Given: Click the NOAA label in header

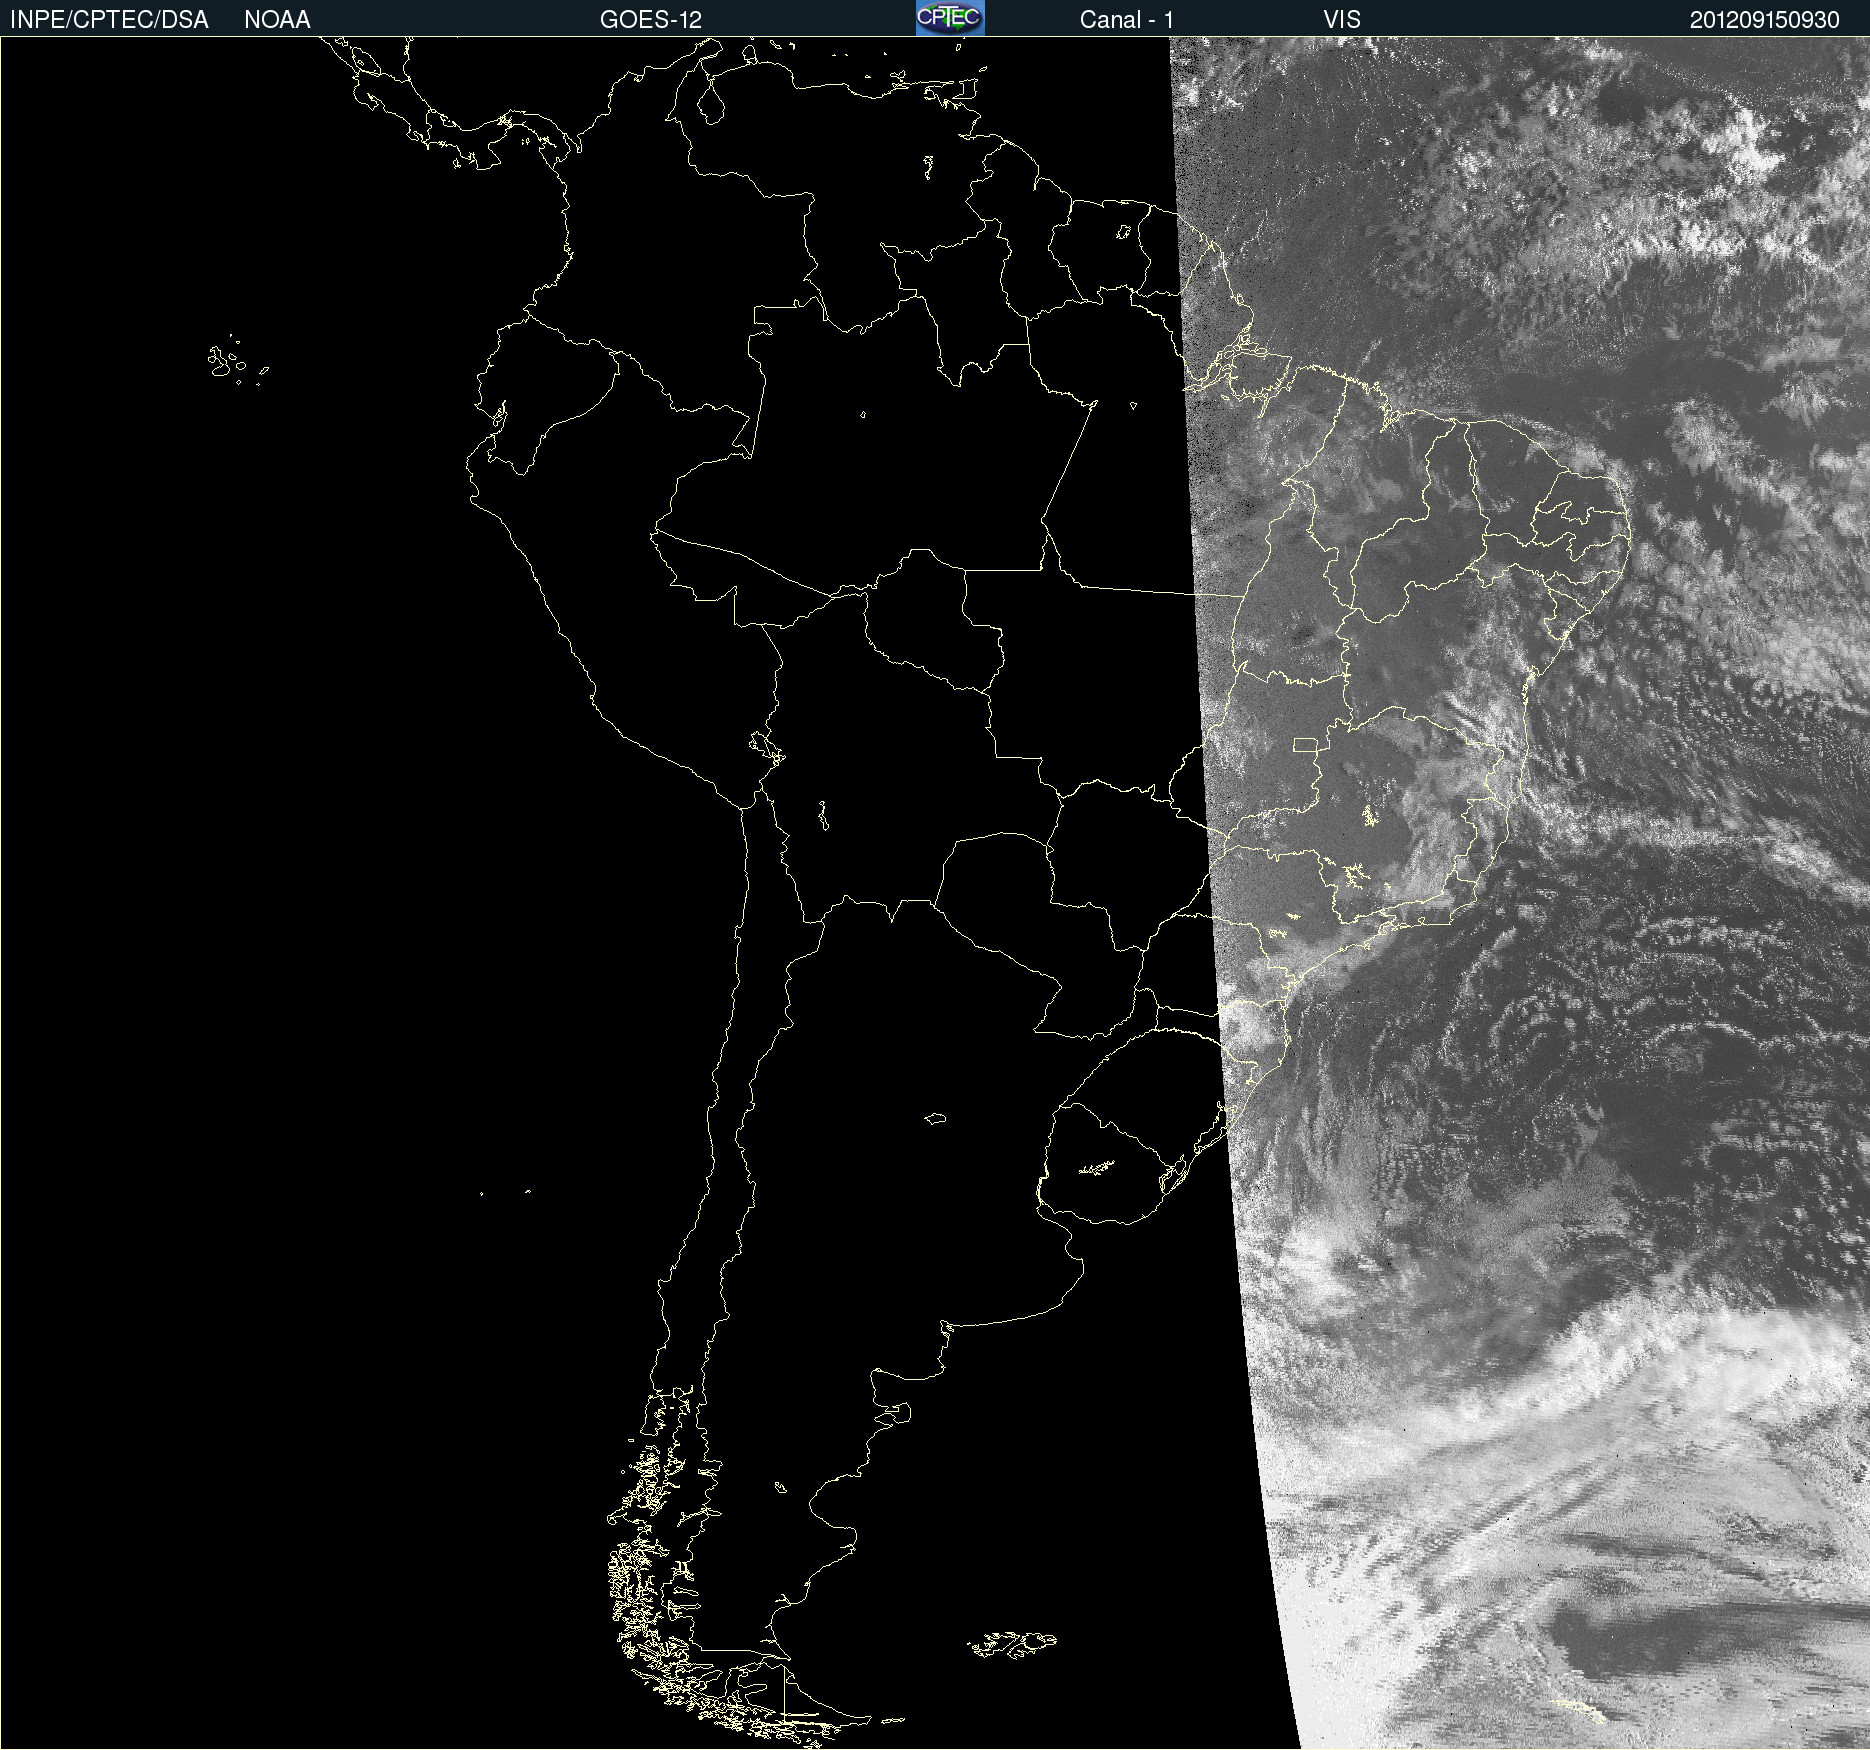Looking at the screenshot, I should coord(277,20).
